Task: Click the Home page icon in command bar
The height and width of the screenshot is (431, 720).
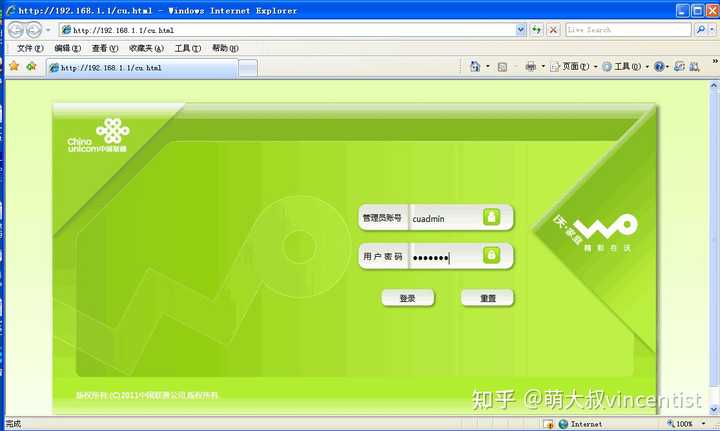Action: click(x=475, y=67)
